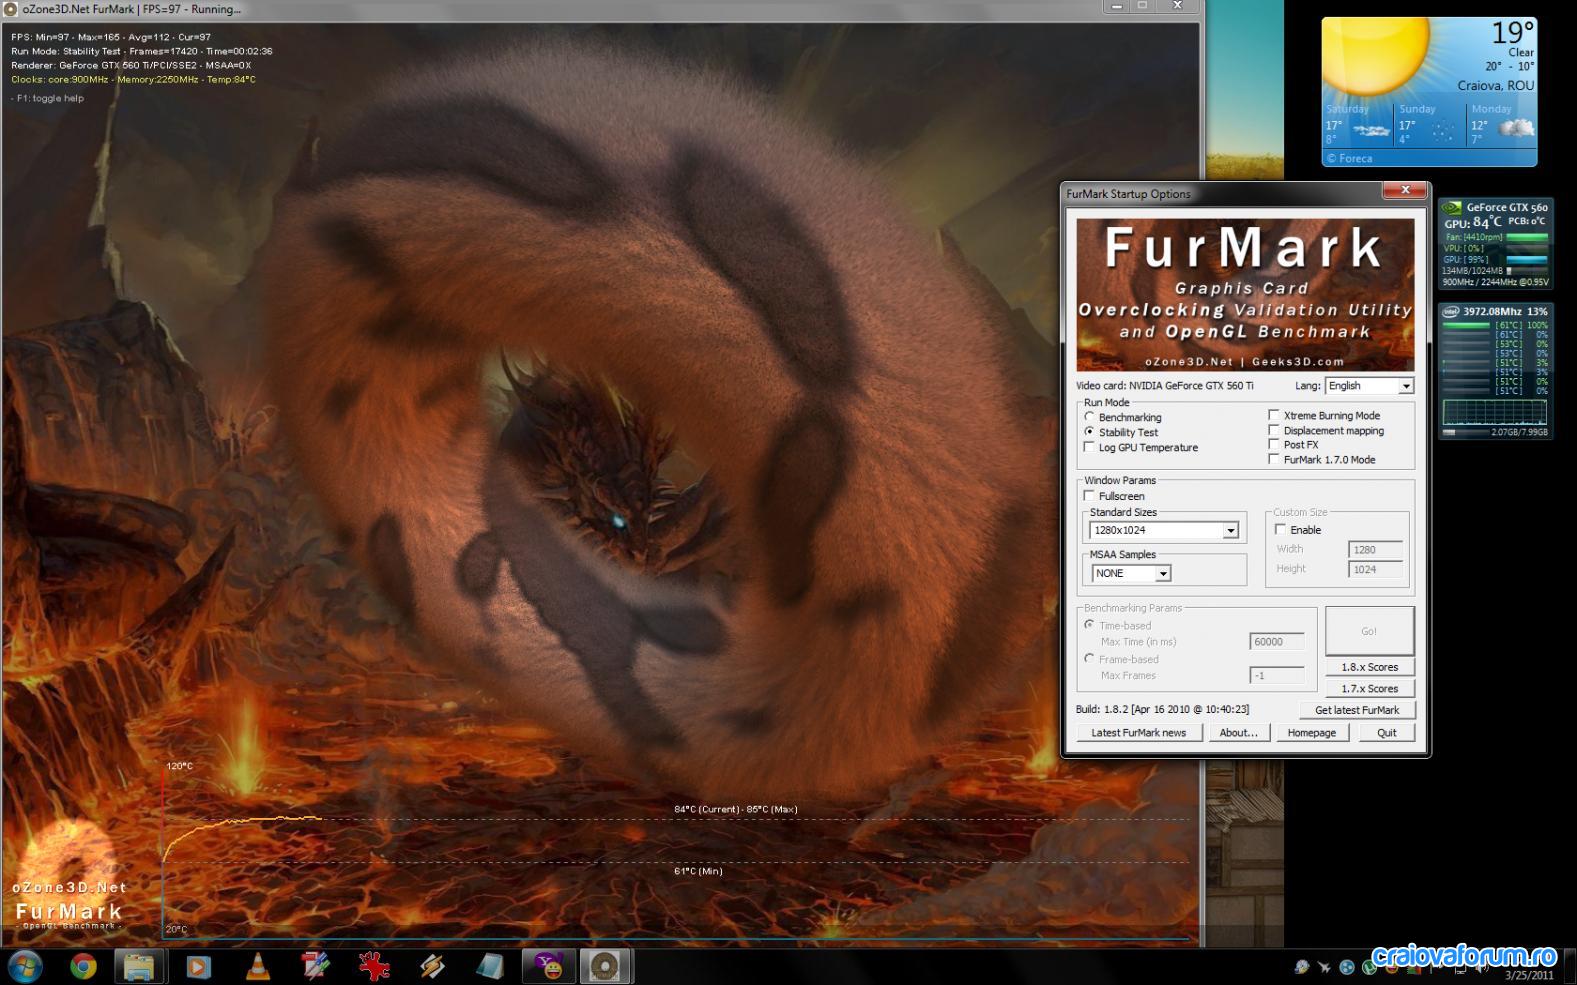Click the Homepage button
The width and height of the screenshot is (1577, 985).
tap(1311, 733)
